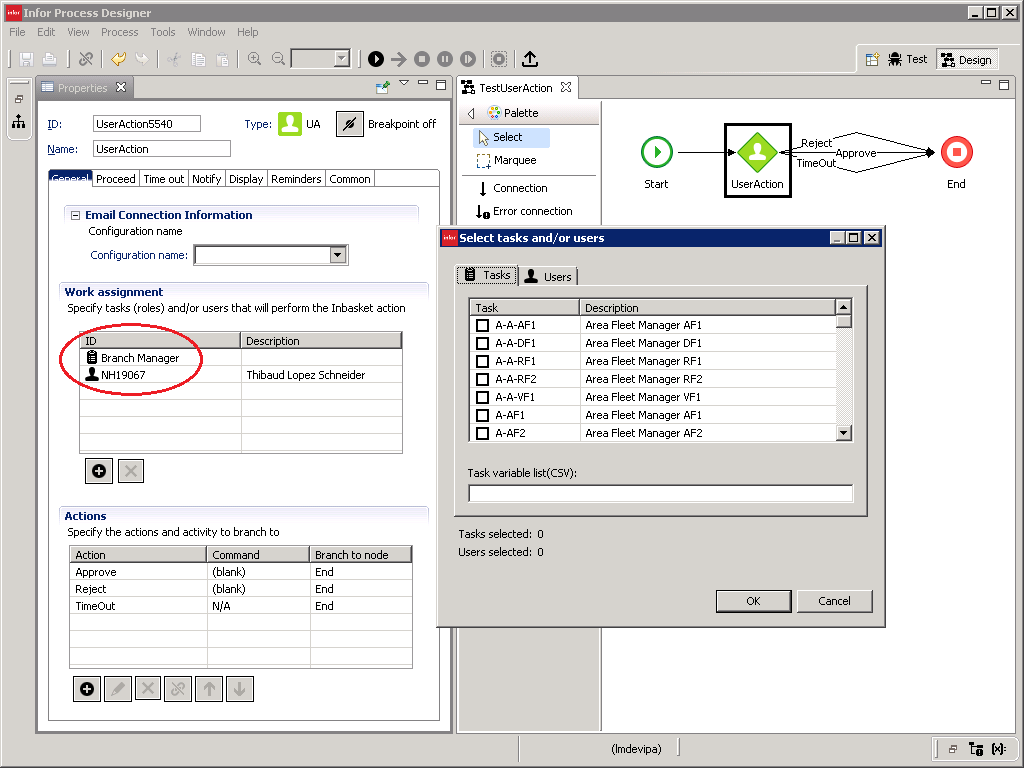Cancel the Select tasks dialog
This screenshot has width=1024, height=768.
pos(834,601)
